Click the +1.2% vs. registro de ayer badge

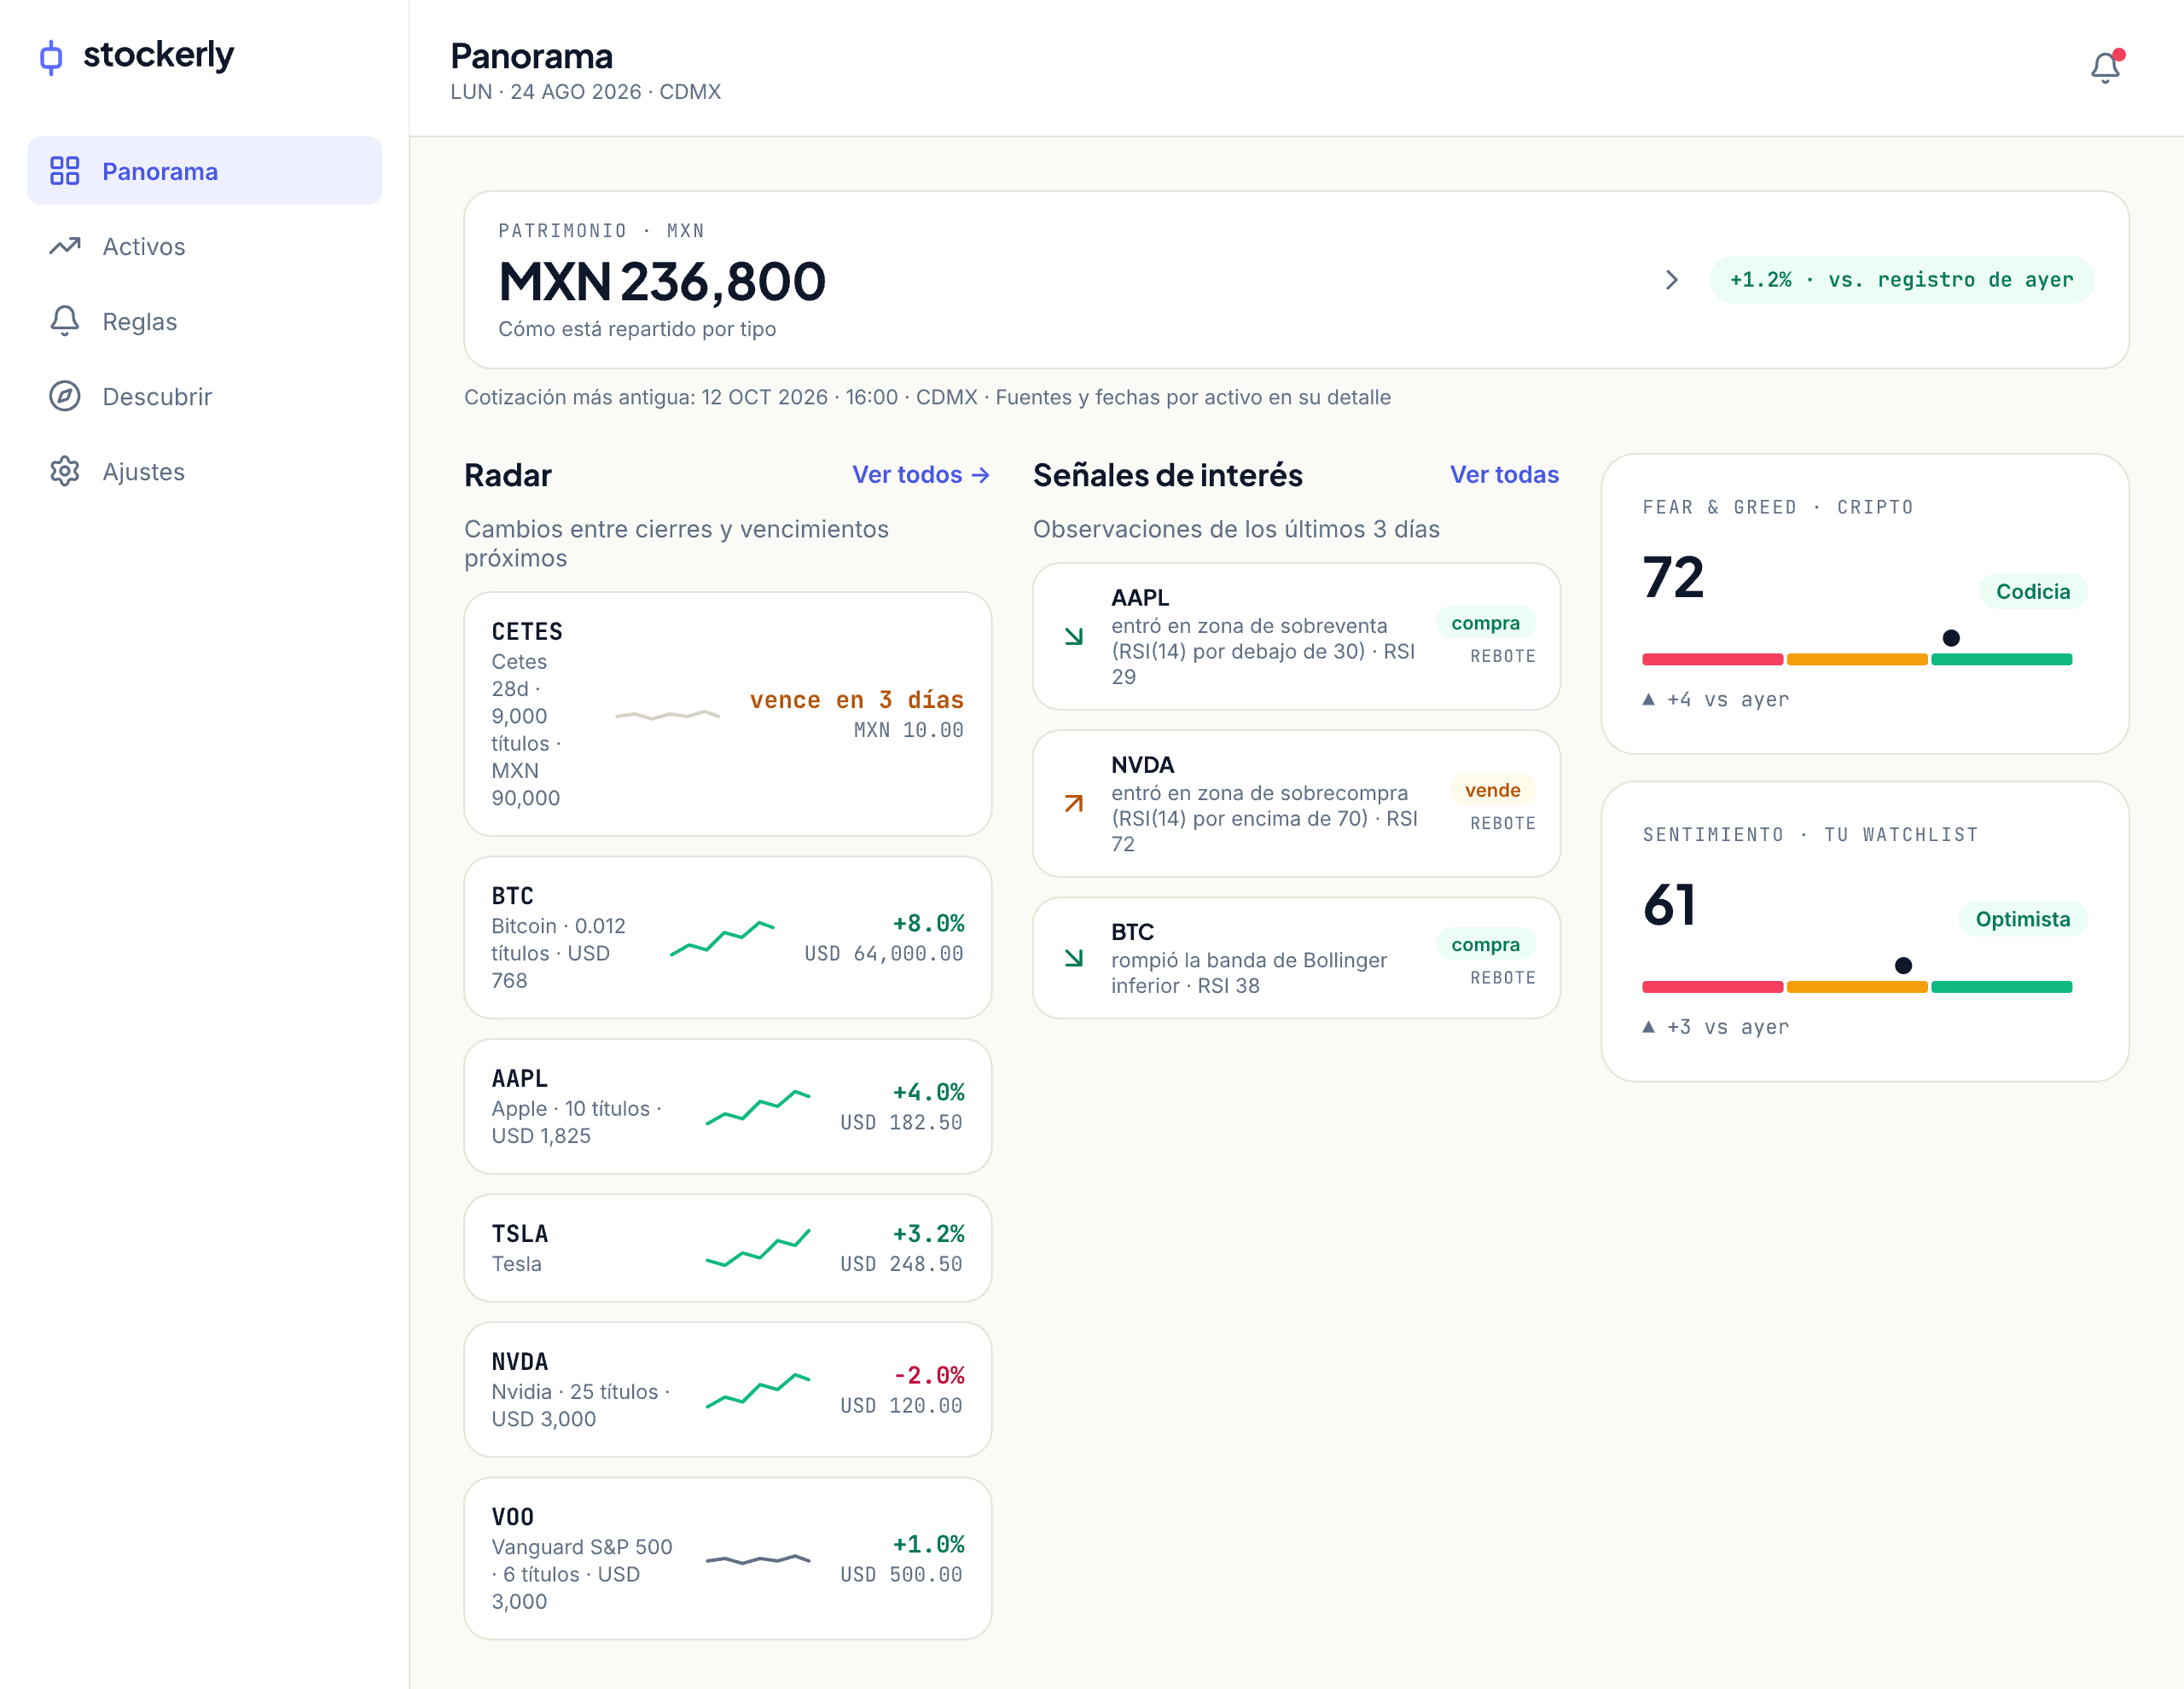[x=1901, y=280]
